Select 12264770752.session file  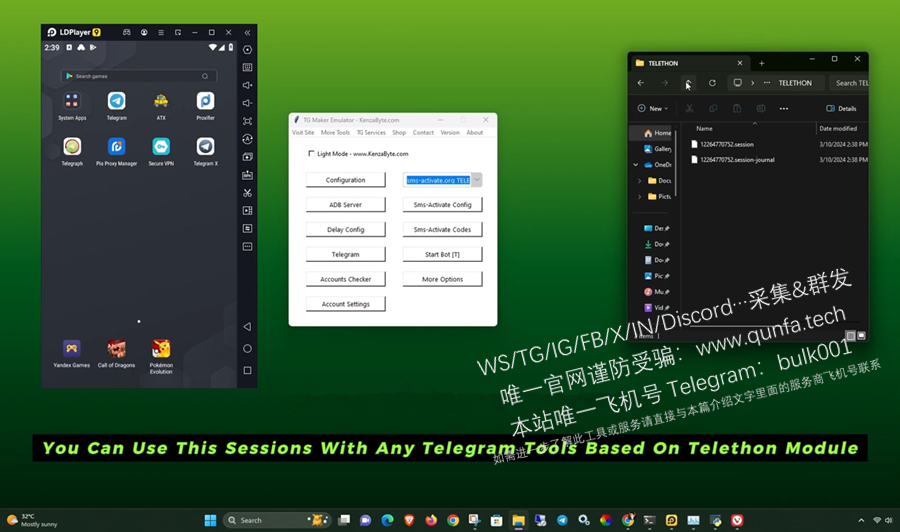click(x=727, y=145)
